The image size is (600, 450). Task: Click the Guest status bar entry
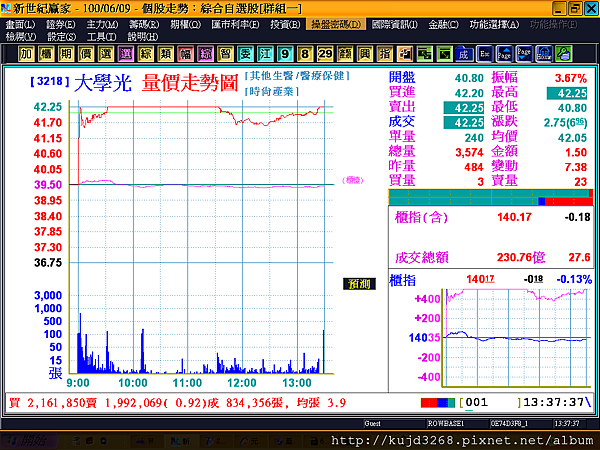coord(373,423)
